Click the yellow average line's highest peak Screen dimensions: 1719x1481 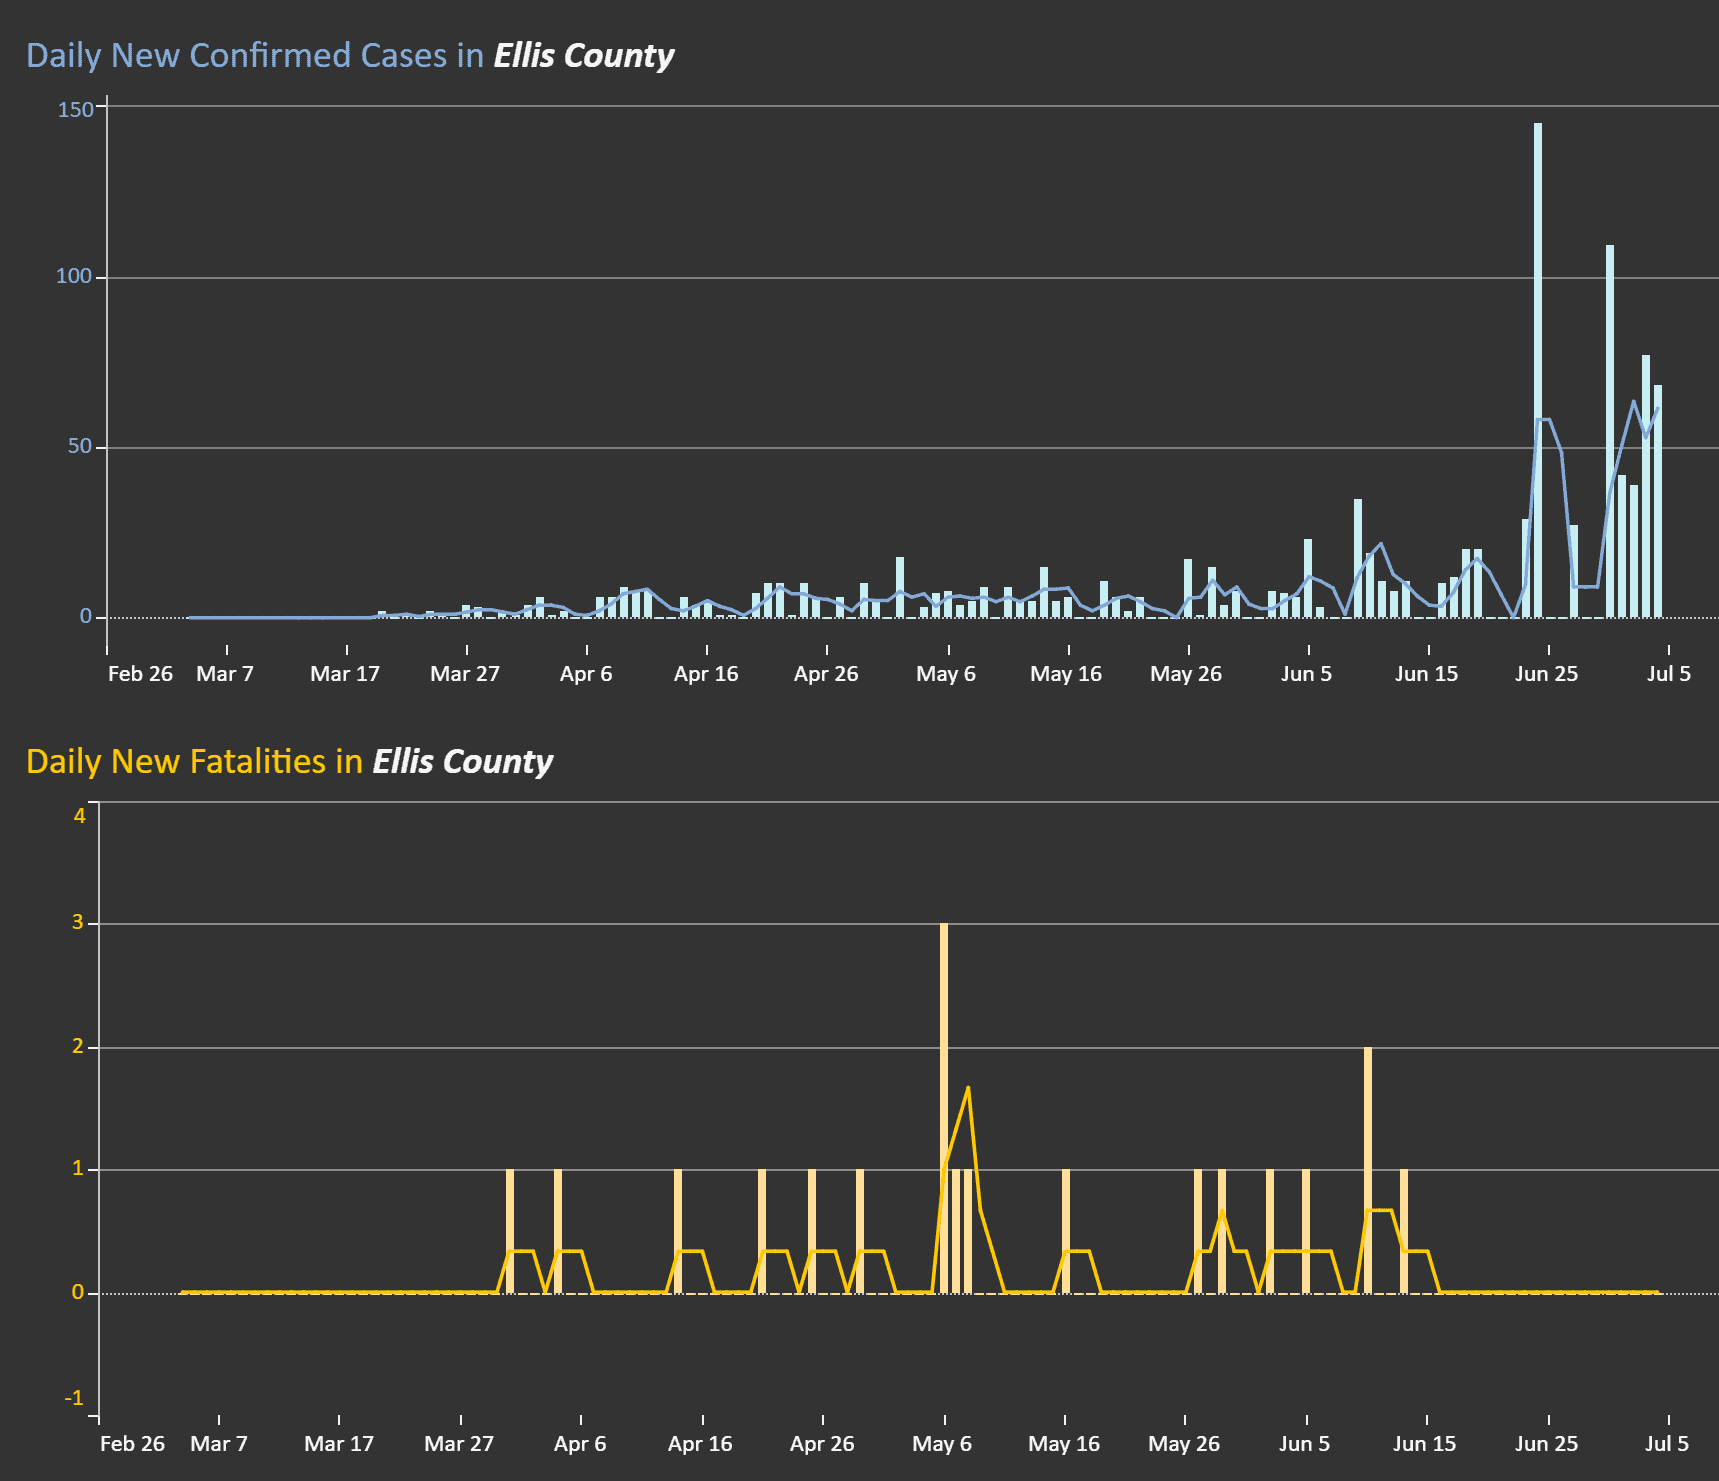pos(968,1087)
